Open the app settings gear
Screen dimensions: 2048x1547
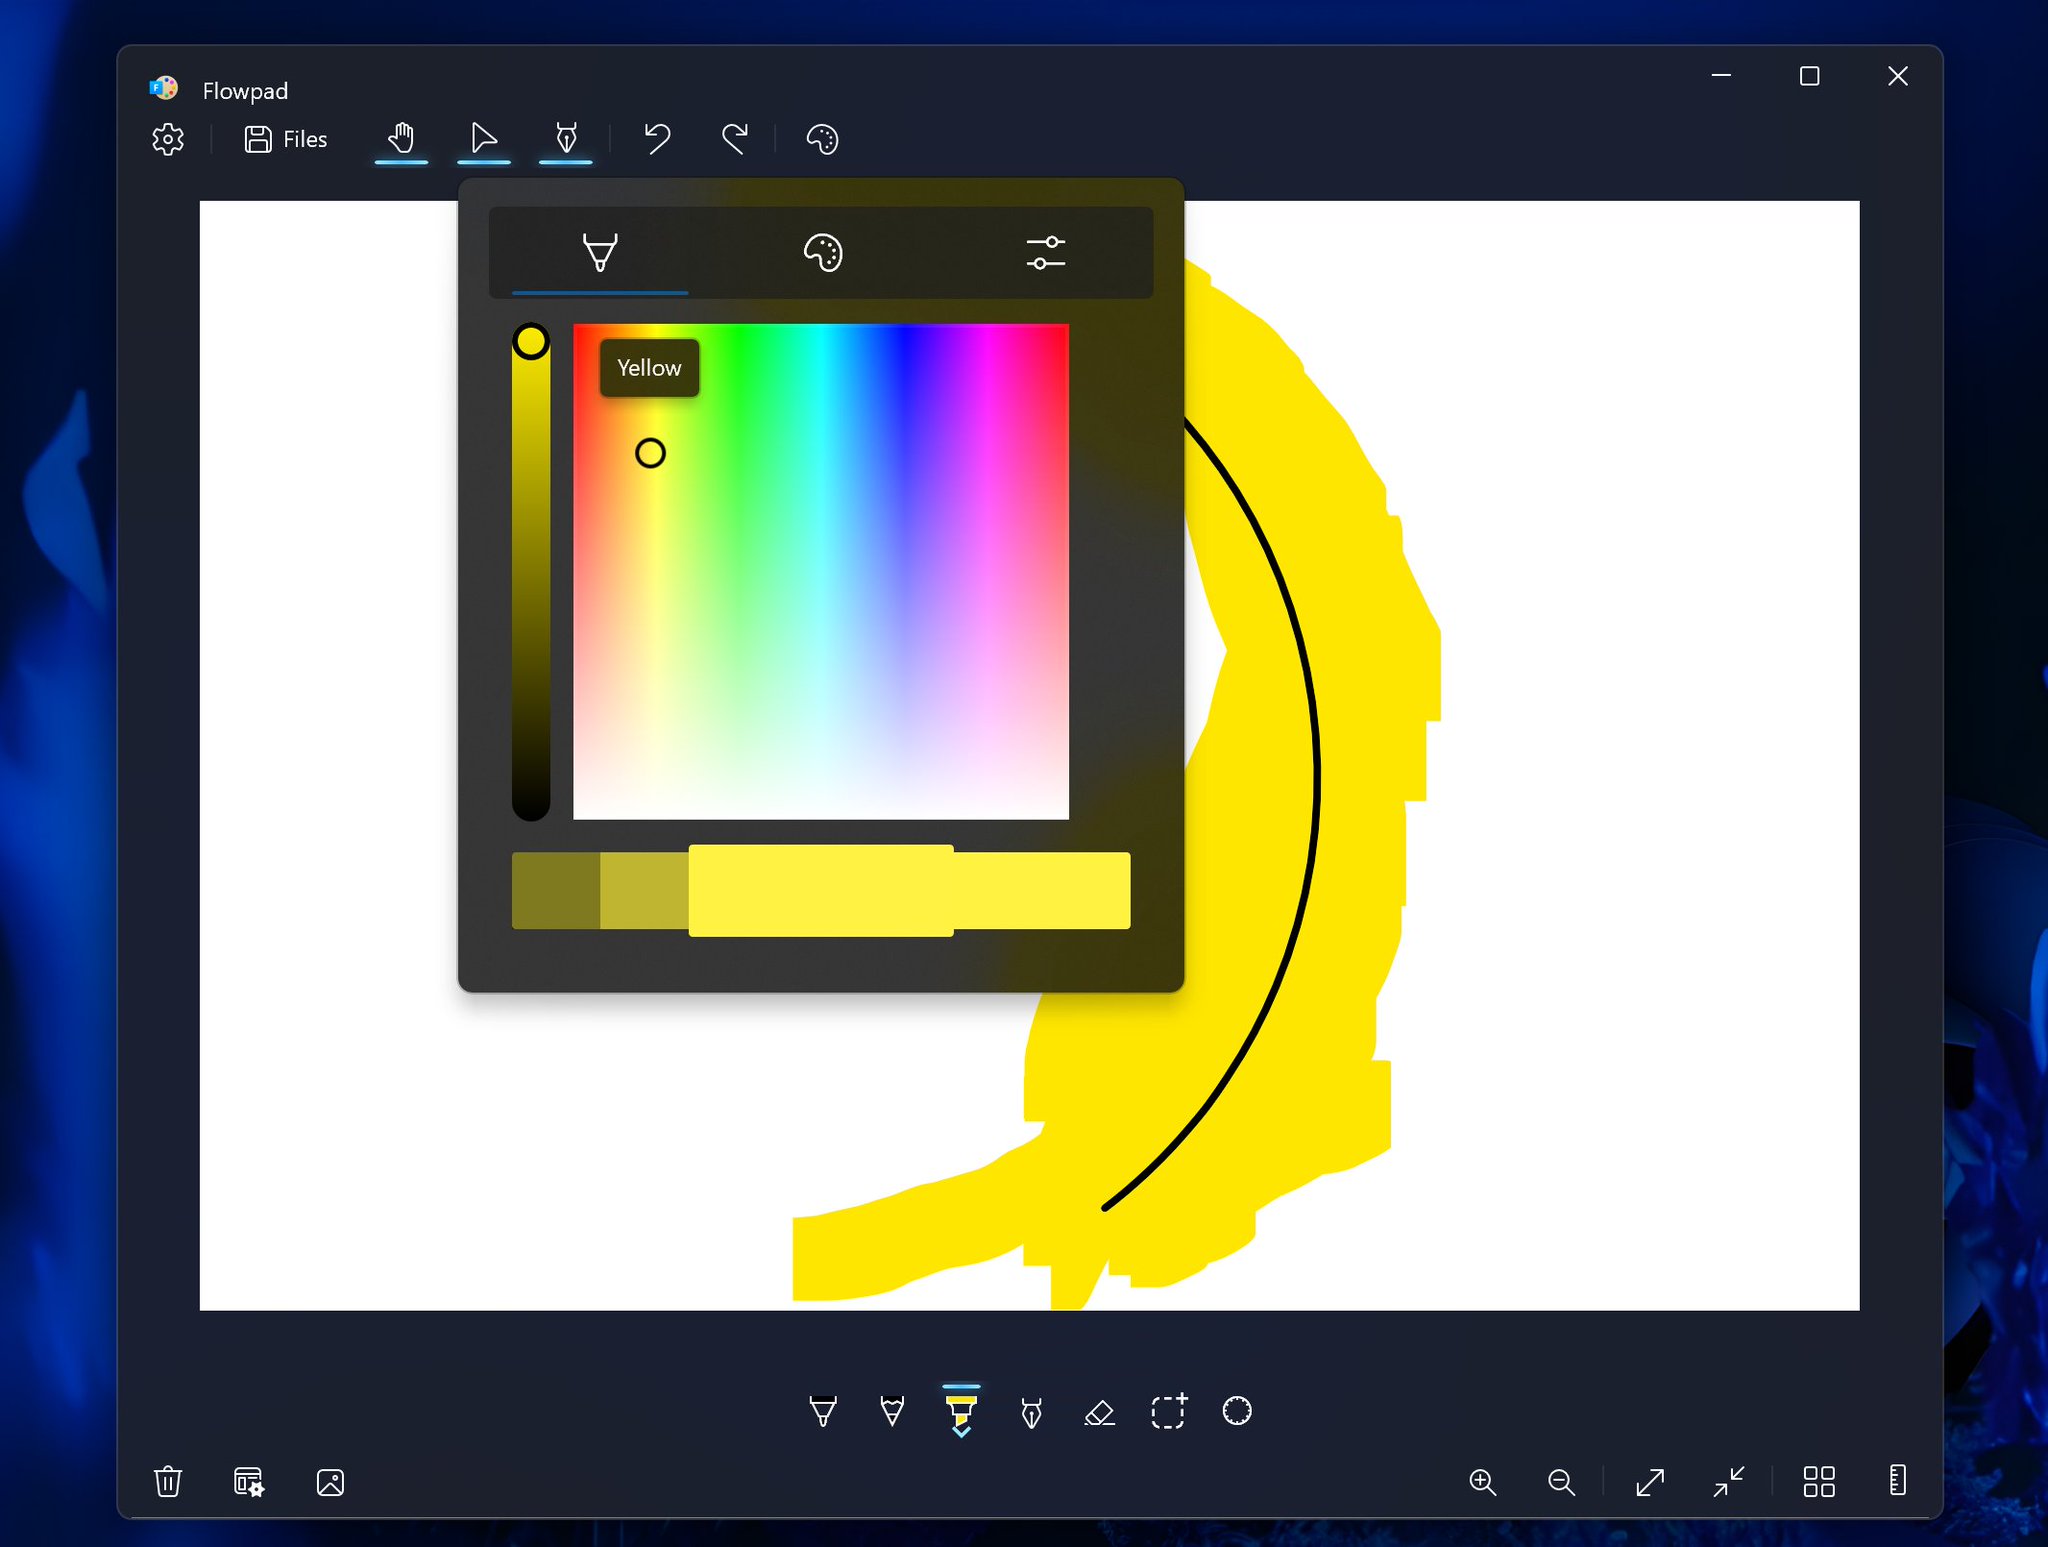[x=167, y=140]
